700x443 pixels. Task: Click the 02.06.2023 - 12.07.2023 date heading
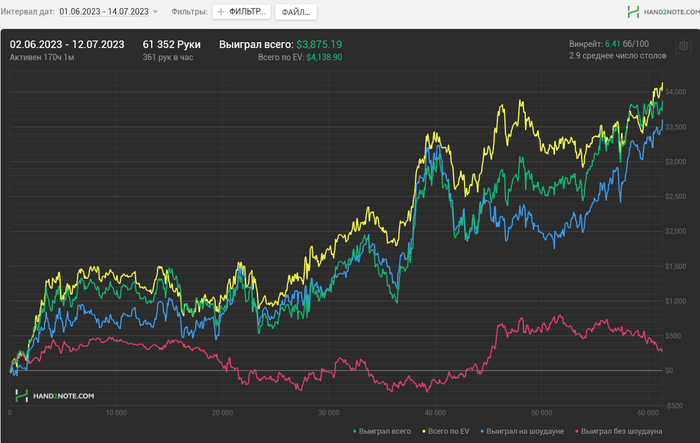(x=67, y=44)
